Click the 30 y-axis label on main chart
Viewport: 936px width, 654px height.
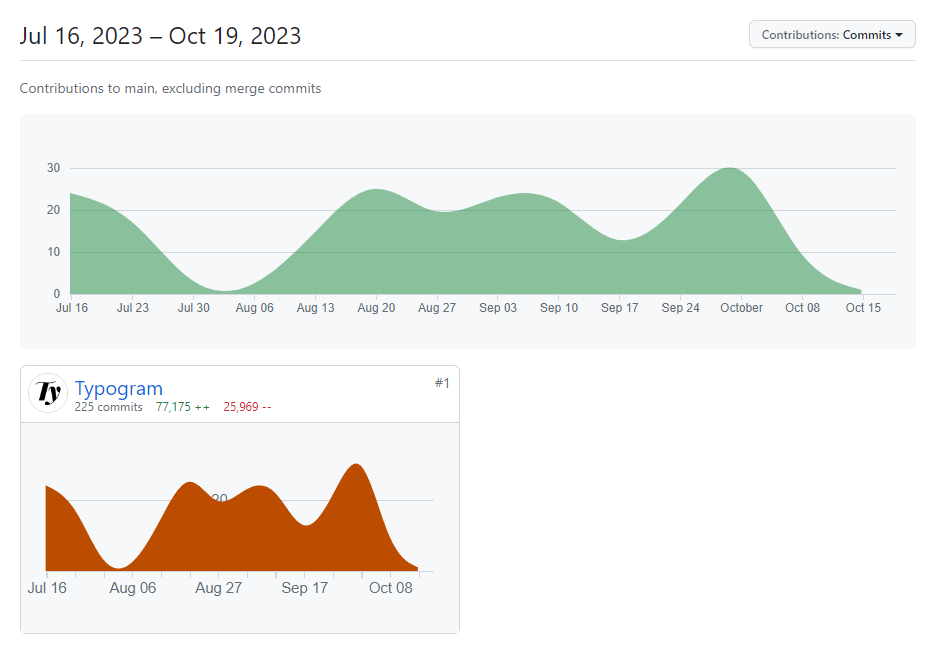point(54,168)
